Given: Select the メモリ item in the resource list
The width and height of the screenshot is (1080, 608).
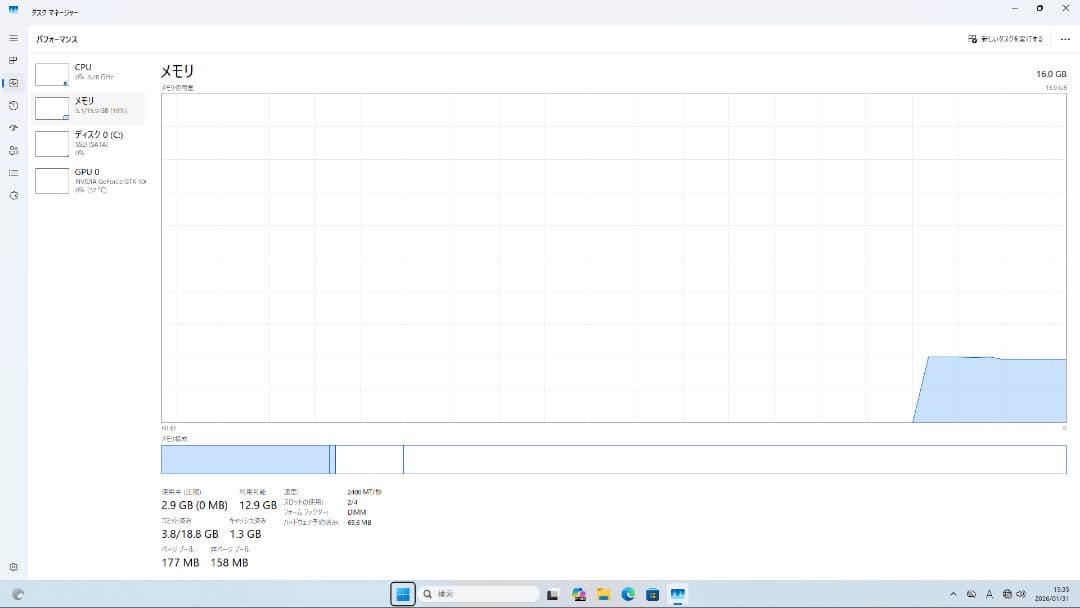Looking at the screenshot, I should 89,108.
